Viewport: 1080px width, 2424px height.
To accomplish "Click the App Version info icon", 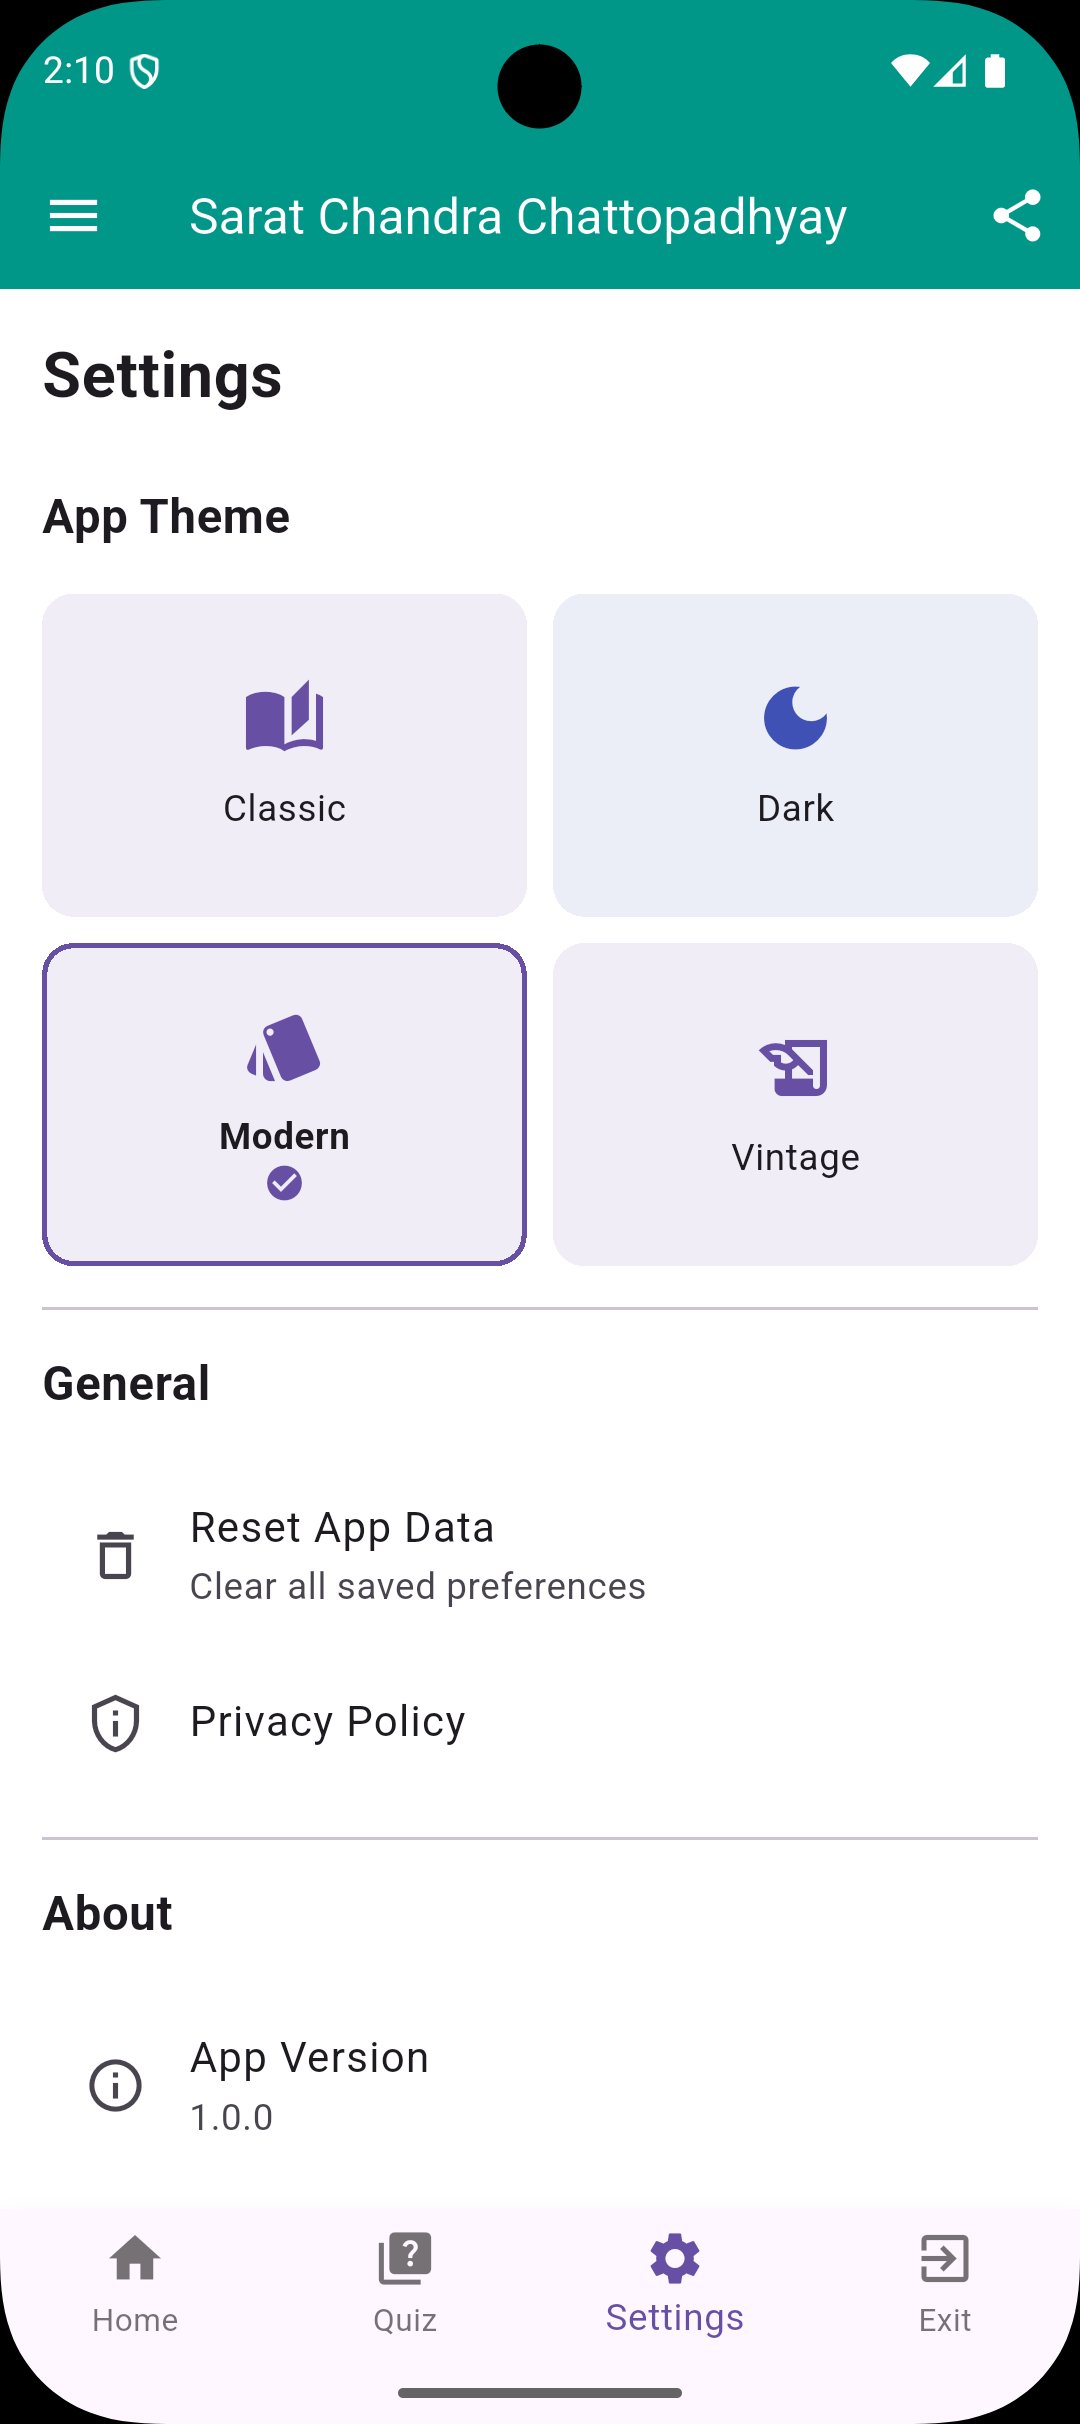I will pos(116,2085).
